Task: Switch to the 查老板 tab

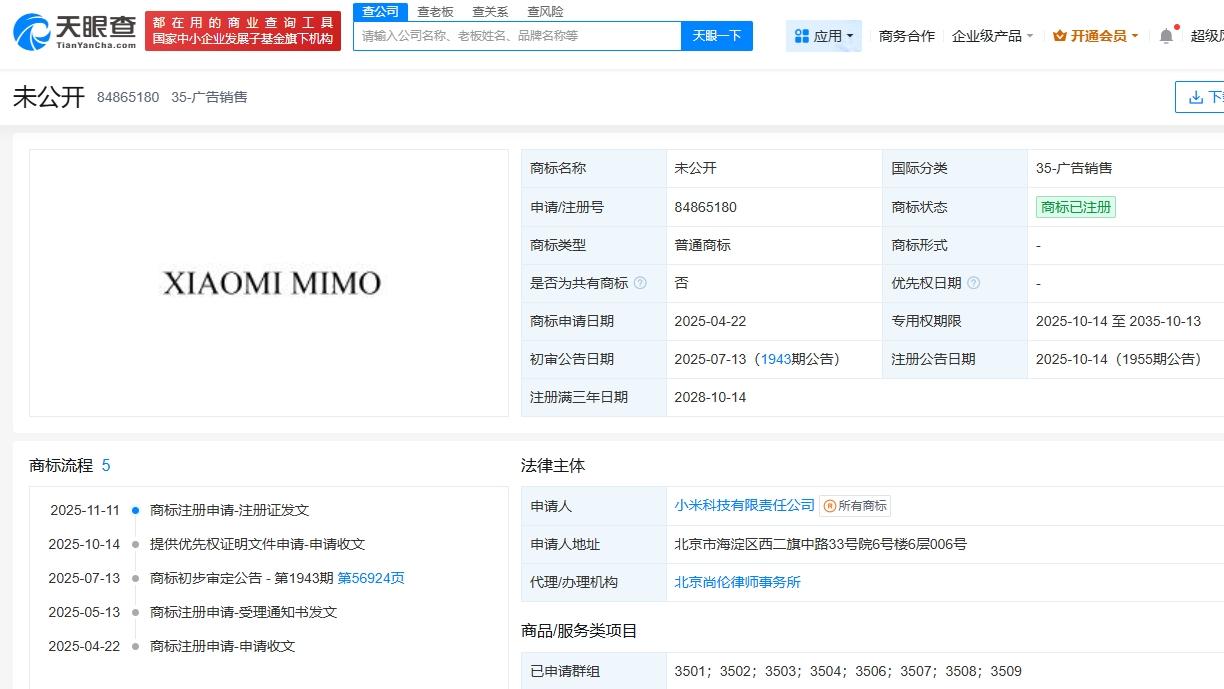Action: (435, 11)
